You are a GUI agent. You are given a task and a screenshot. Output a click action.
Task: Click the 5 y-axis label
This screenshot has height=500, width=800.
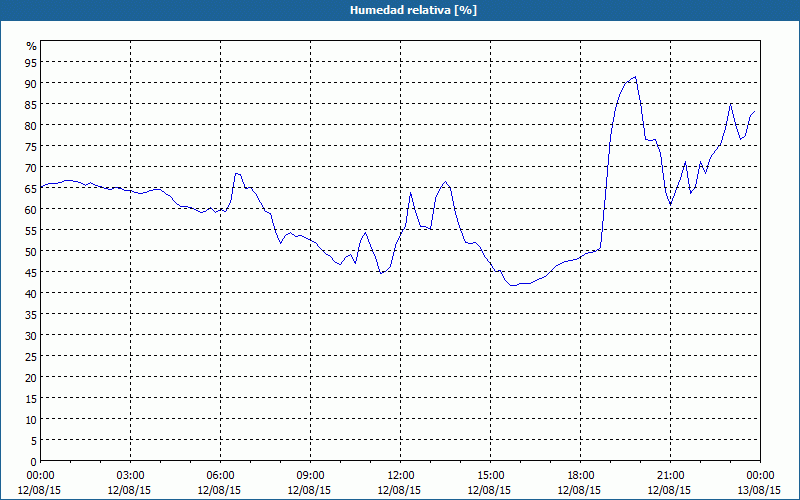pos(34,440)
